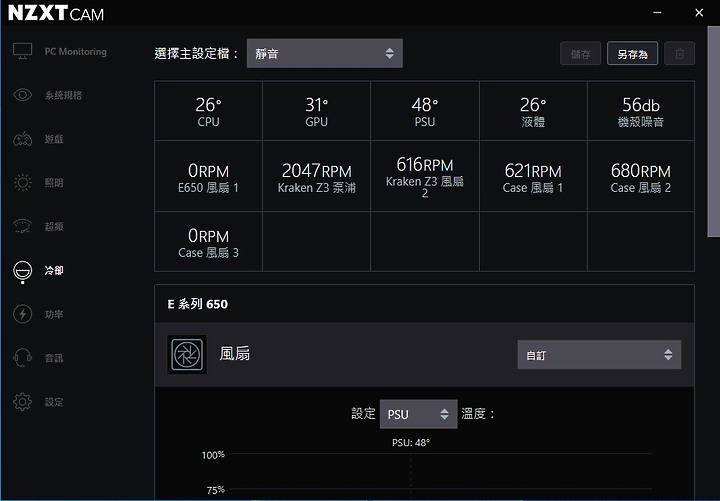
Task: Click the 另存為 button
Action: pos(632,54)
